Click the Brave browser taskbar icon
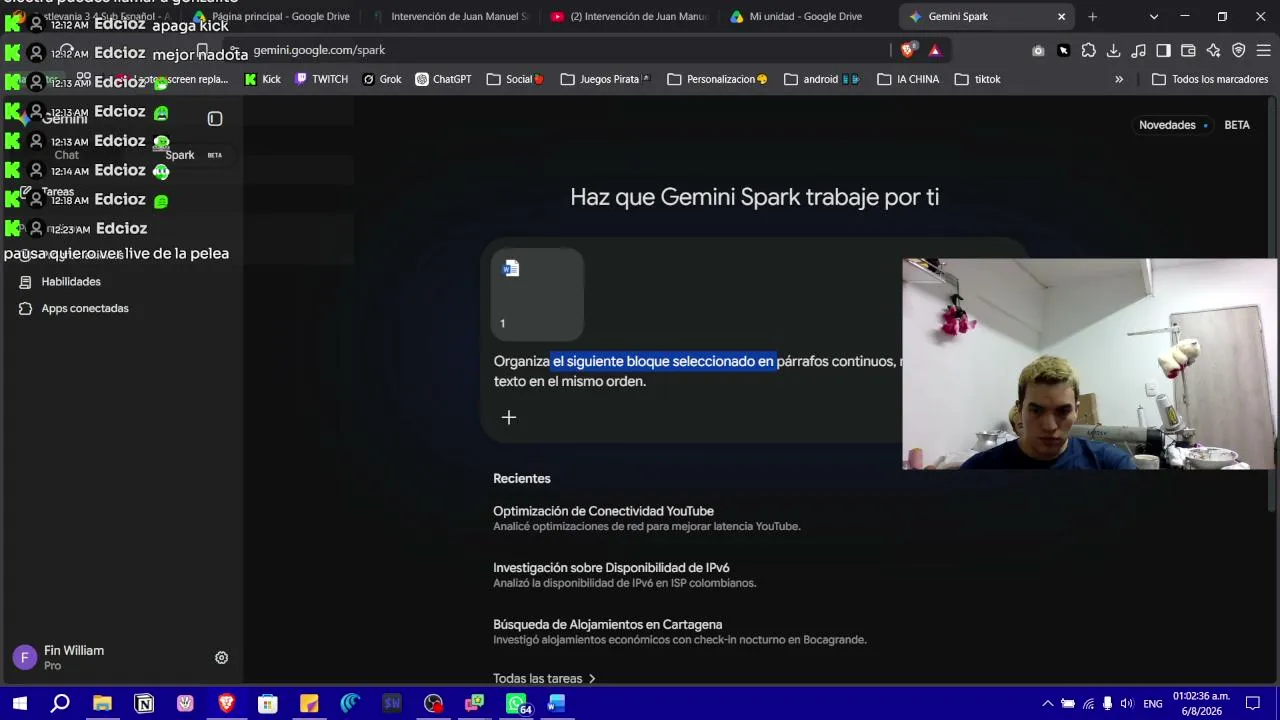1280x720 pixels. click(x=226, y=703)
